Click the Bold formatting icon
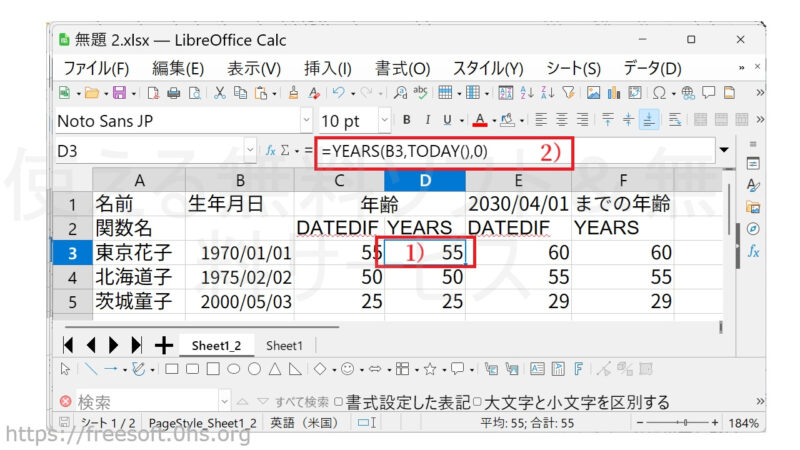Screen dimensions: 800x450 [x=407, y=120]
